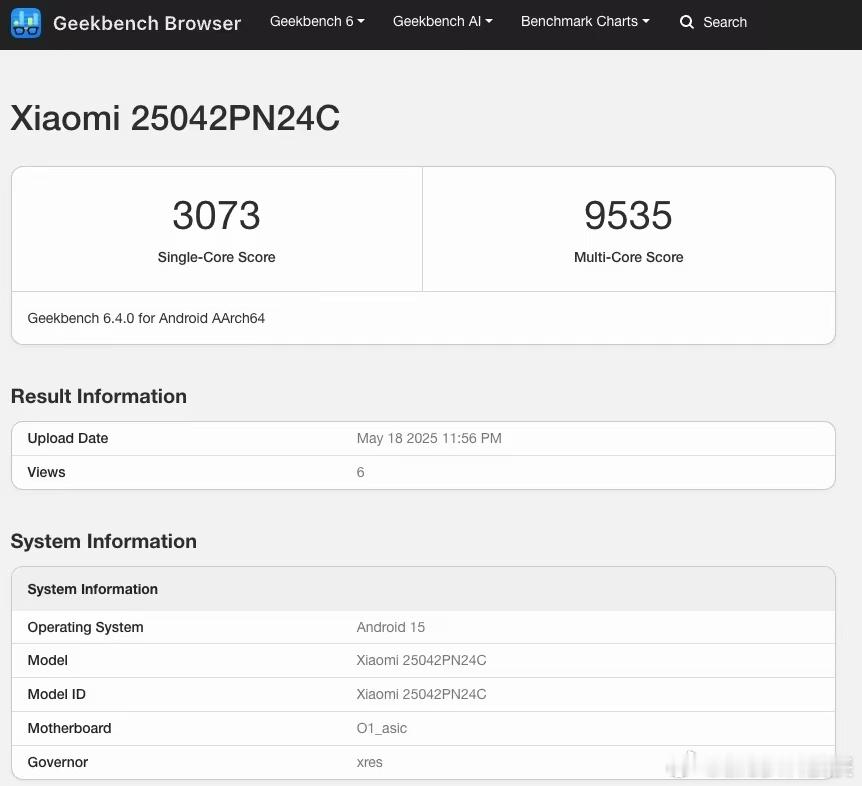
Task: Select the Model ID value Xiaomi 25042PN24C
Action: pos(421,694)
